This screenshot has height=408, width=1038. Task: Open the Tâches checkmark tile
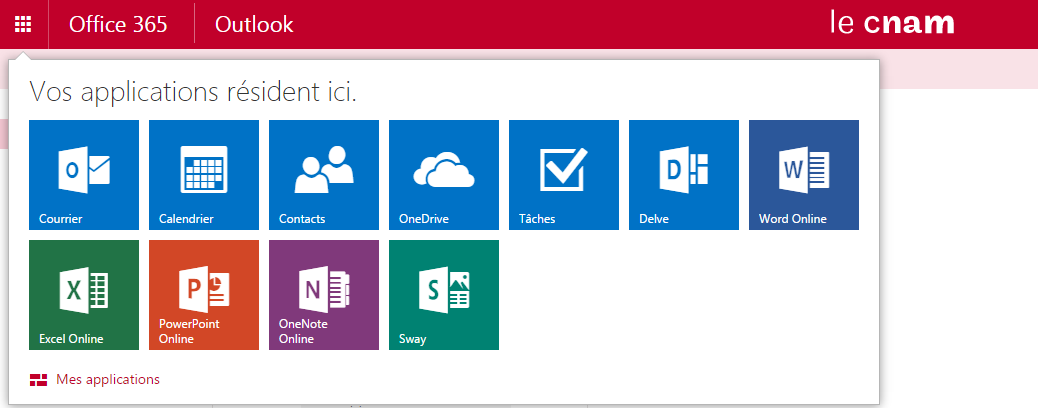(x=564, y=174)
